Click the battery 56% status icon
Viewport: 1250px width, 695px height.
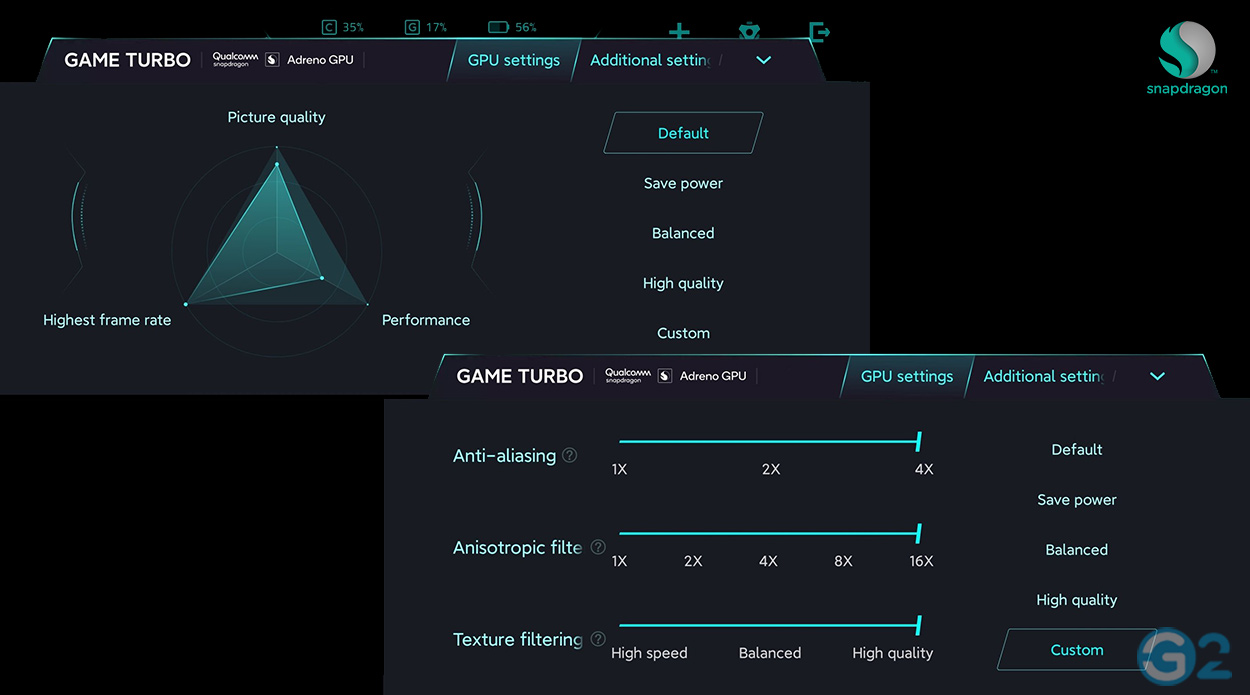(498, 27)
